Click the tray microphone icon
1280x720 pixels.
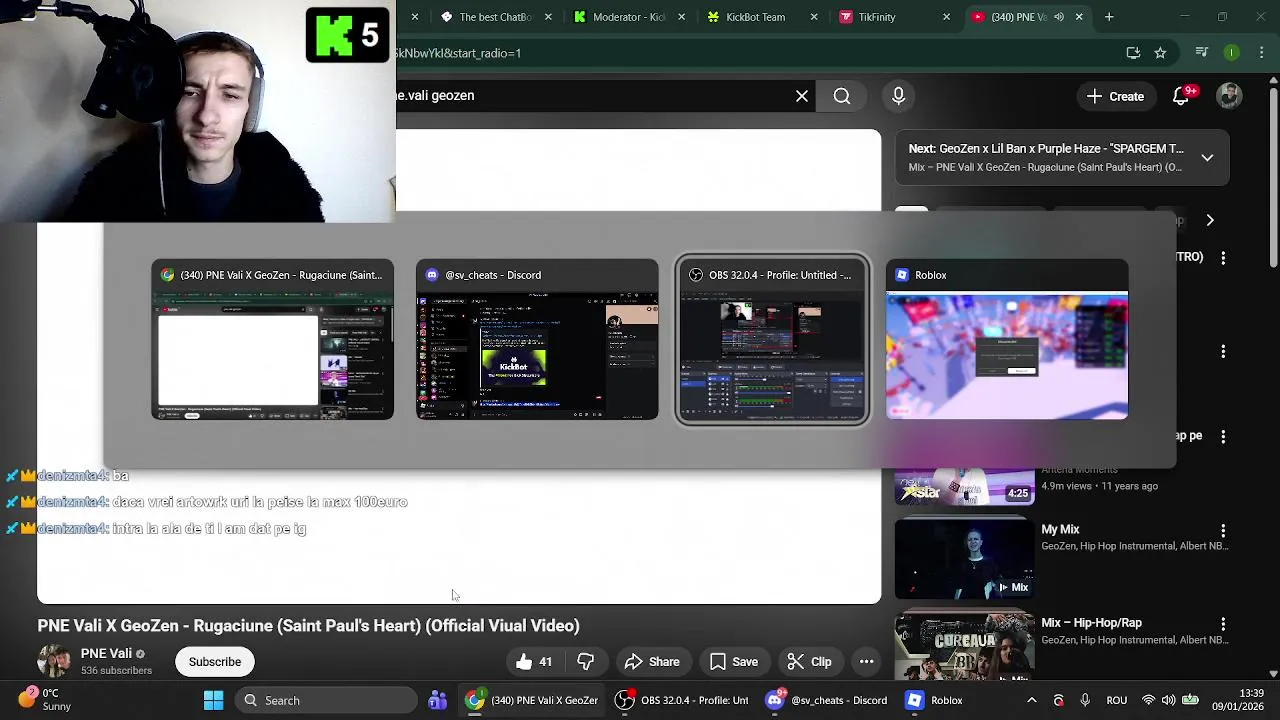[x=1085, y=700]
